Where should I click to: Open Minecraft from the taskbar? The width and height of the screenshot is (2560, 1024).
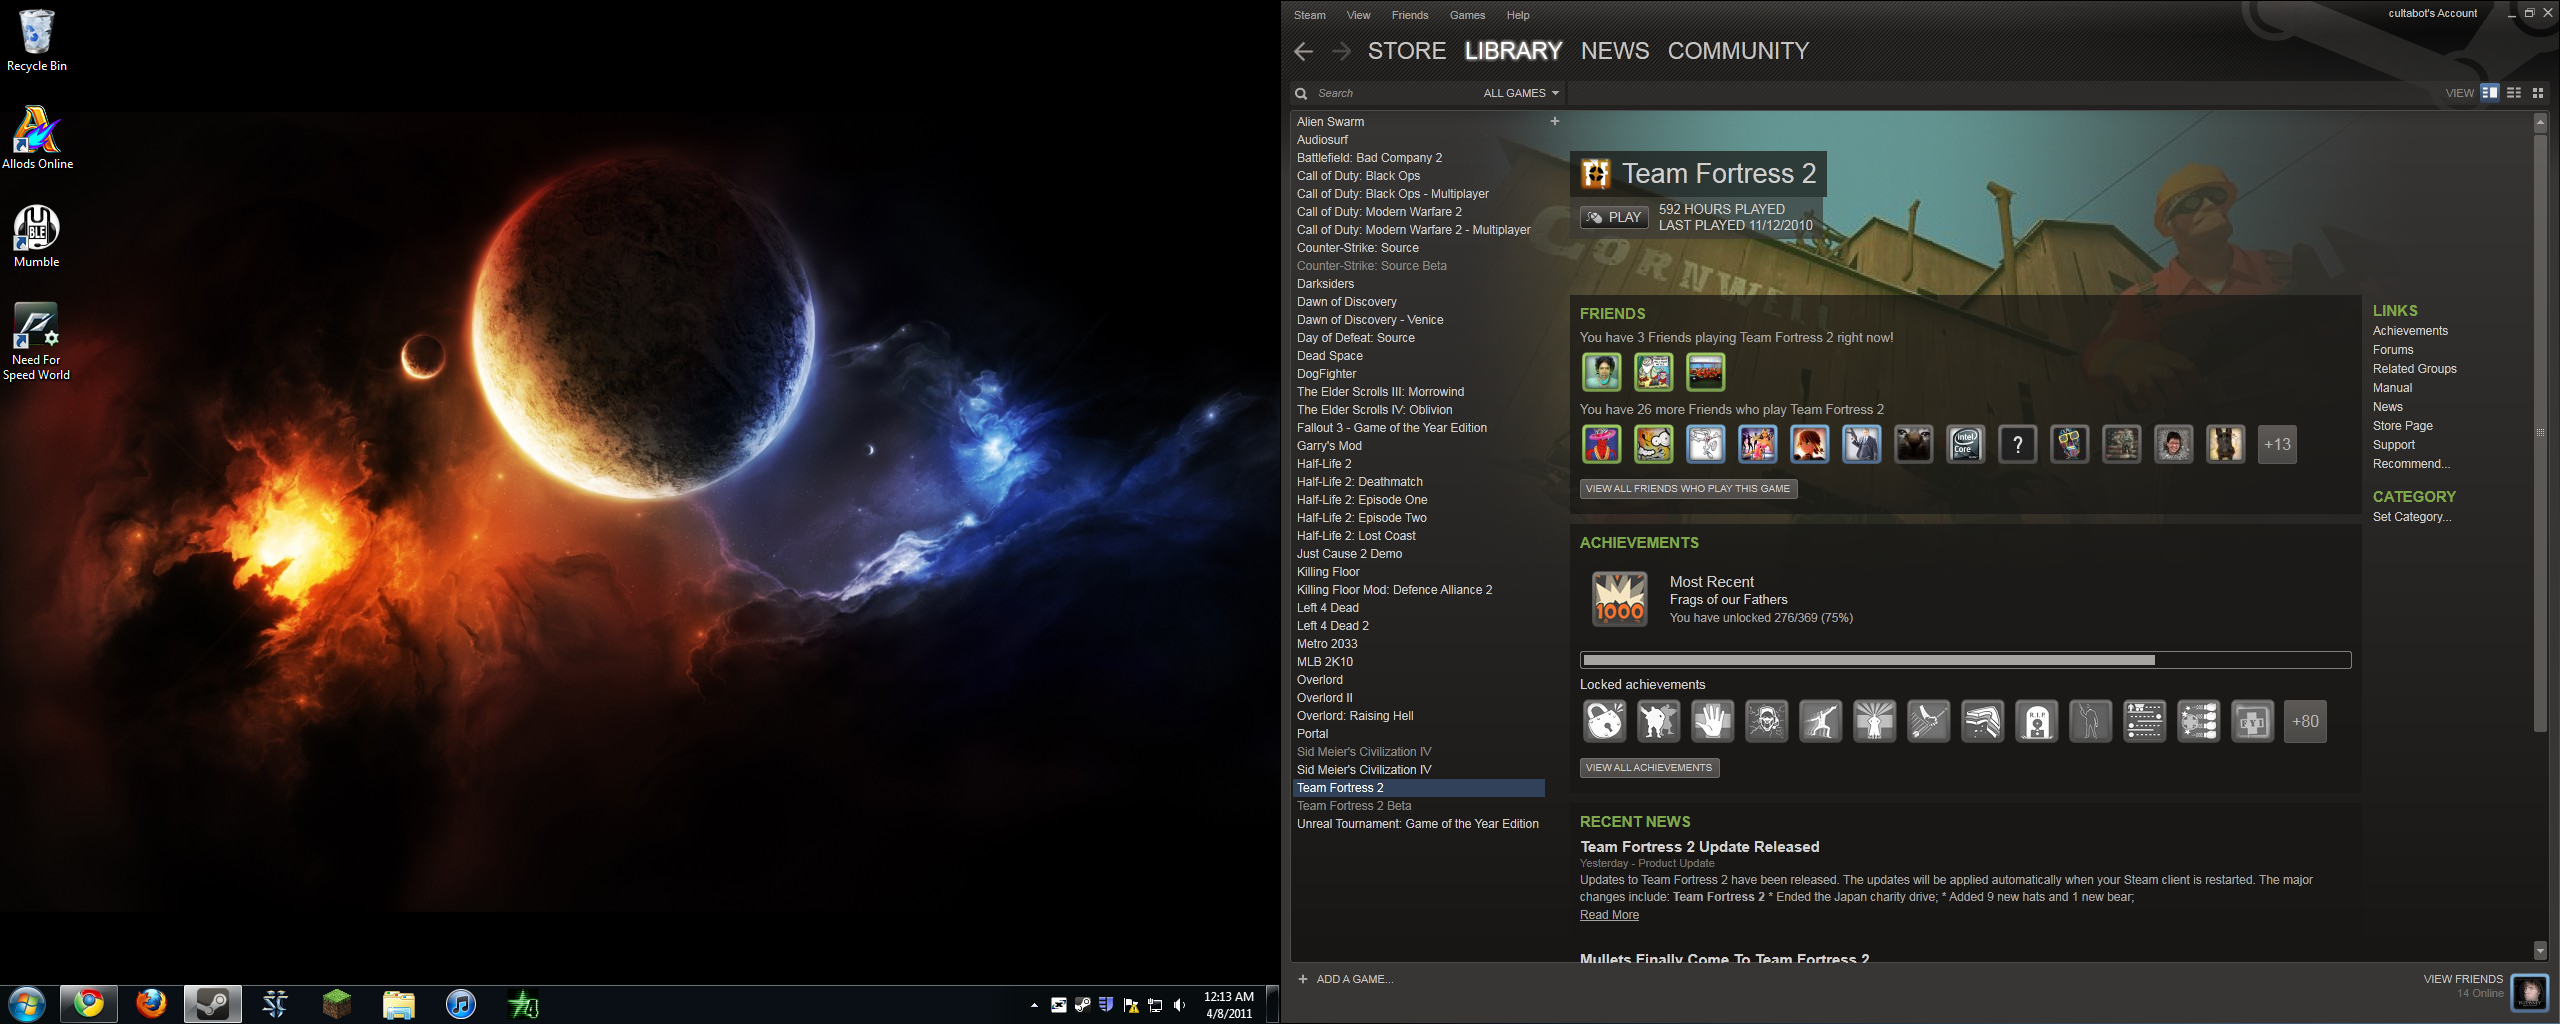pyautogui.click(x=337, y=1004)
